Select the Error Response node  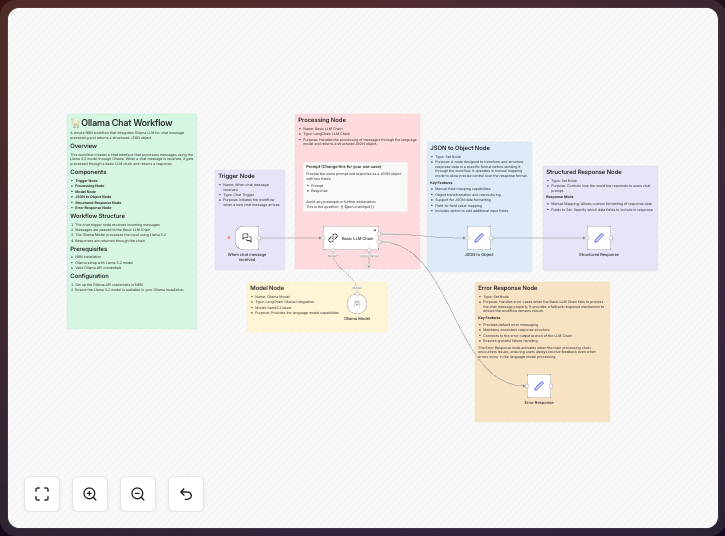click(x=539, y=386)
